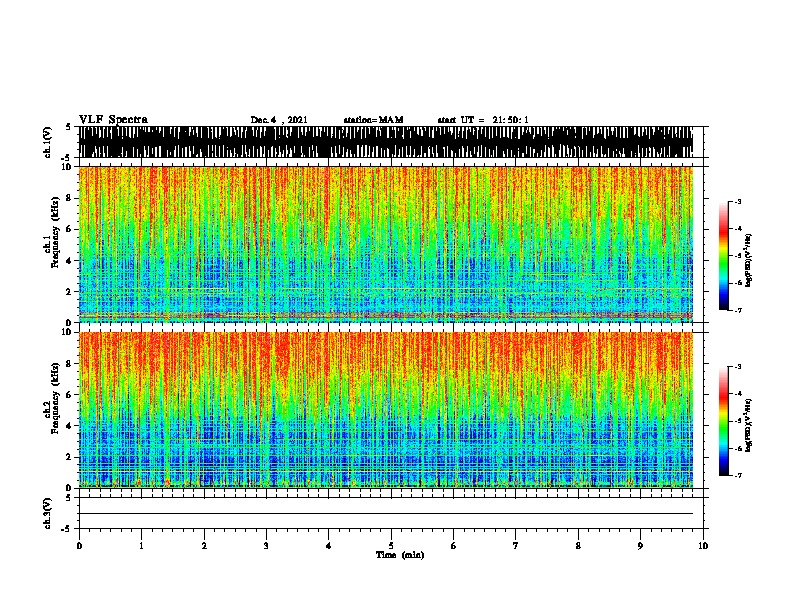Click the "-5" tick of the ch.3(V) axis

pos(67,529)
